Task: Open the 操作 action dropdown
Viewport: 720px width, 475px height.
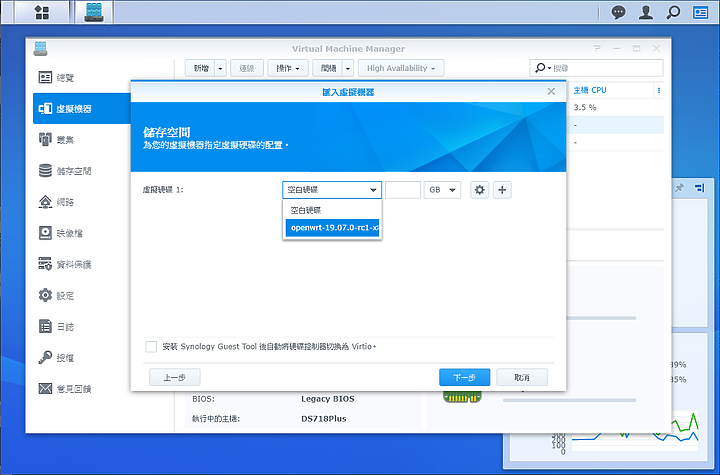Action: pyautogui.click(x=287, y=68)
